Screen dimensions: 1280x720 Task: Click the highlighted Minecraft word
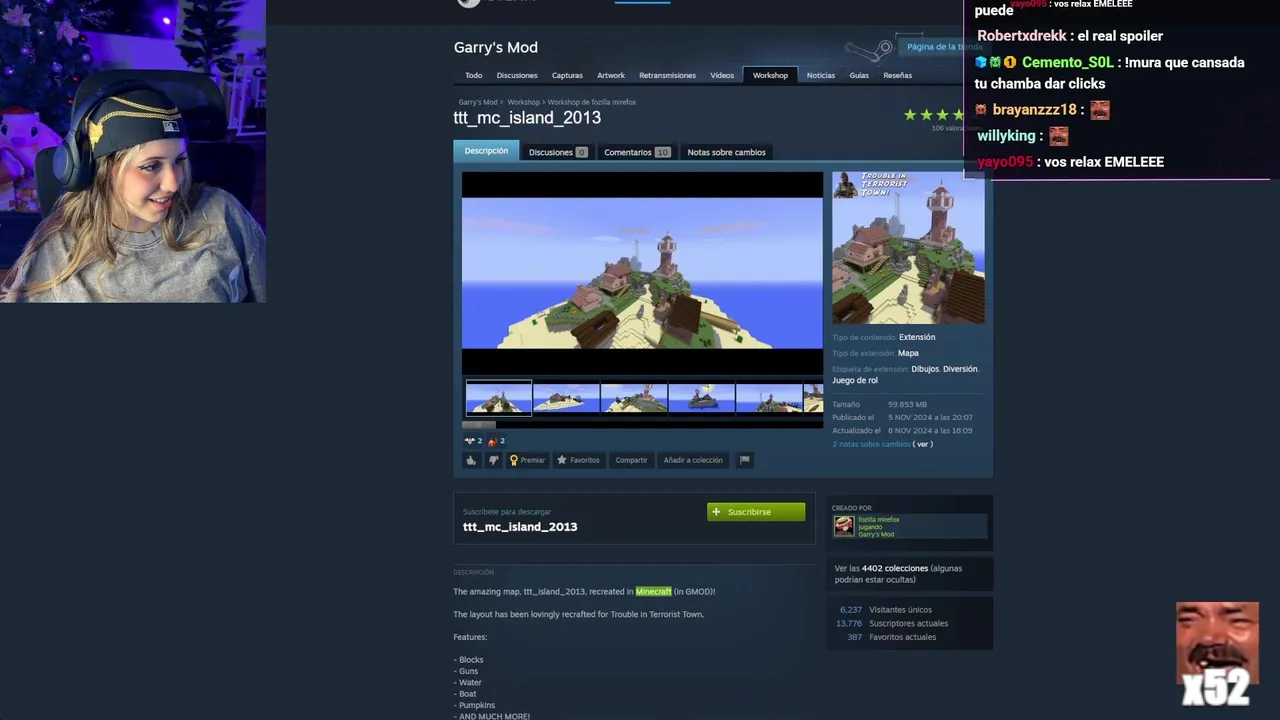[654, 591]
